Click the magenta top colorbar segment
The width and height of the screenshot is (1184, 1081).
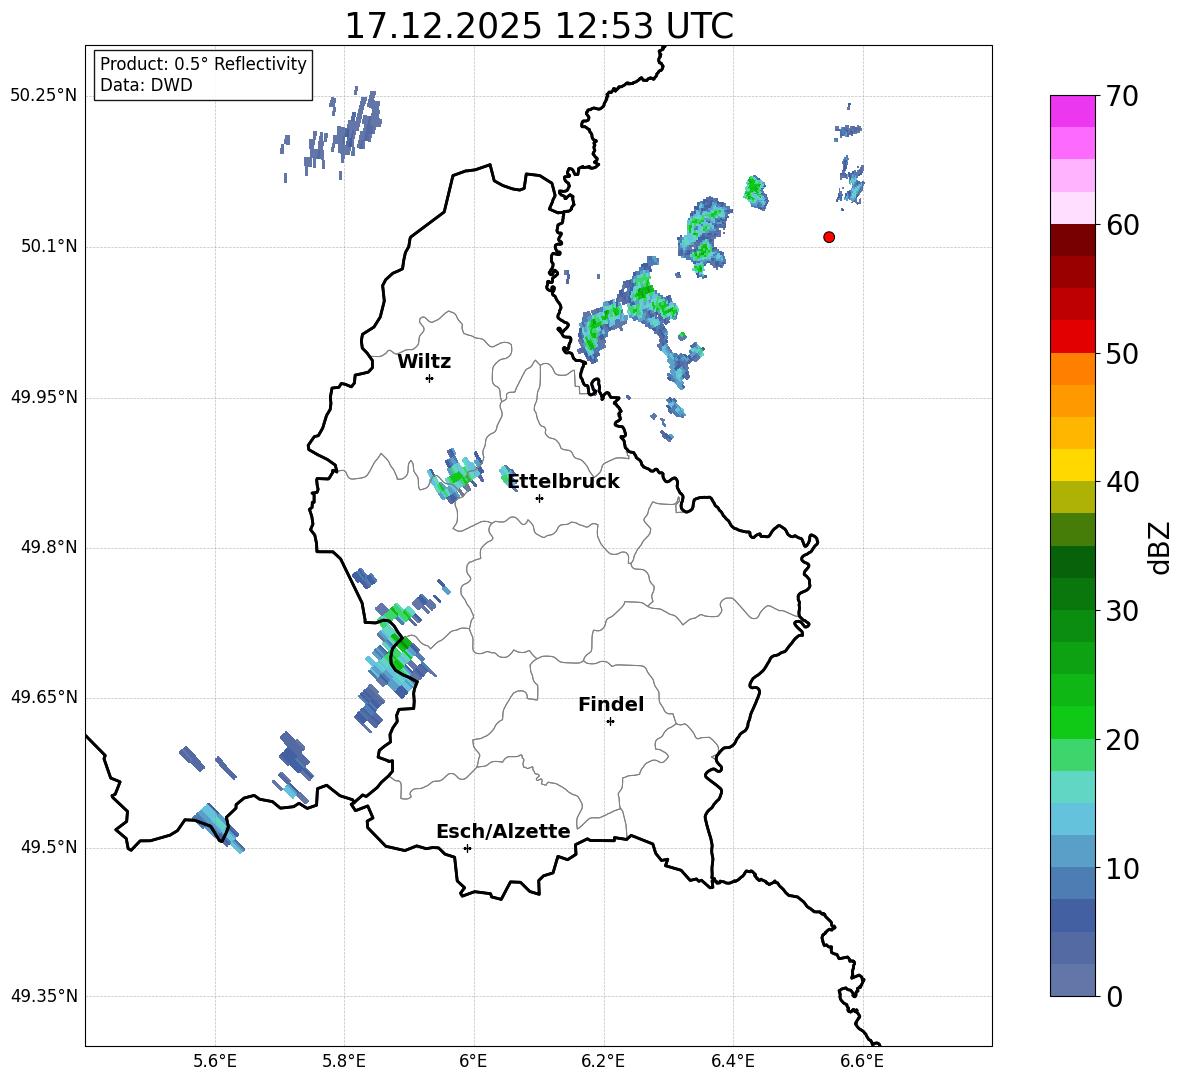[x=1072, y=112]
